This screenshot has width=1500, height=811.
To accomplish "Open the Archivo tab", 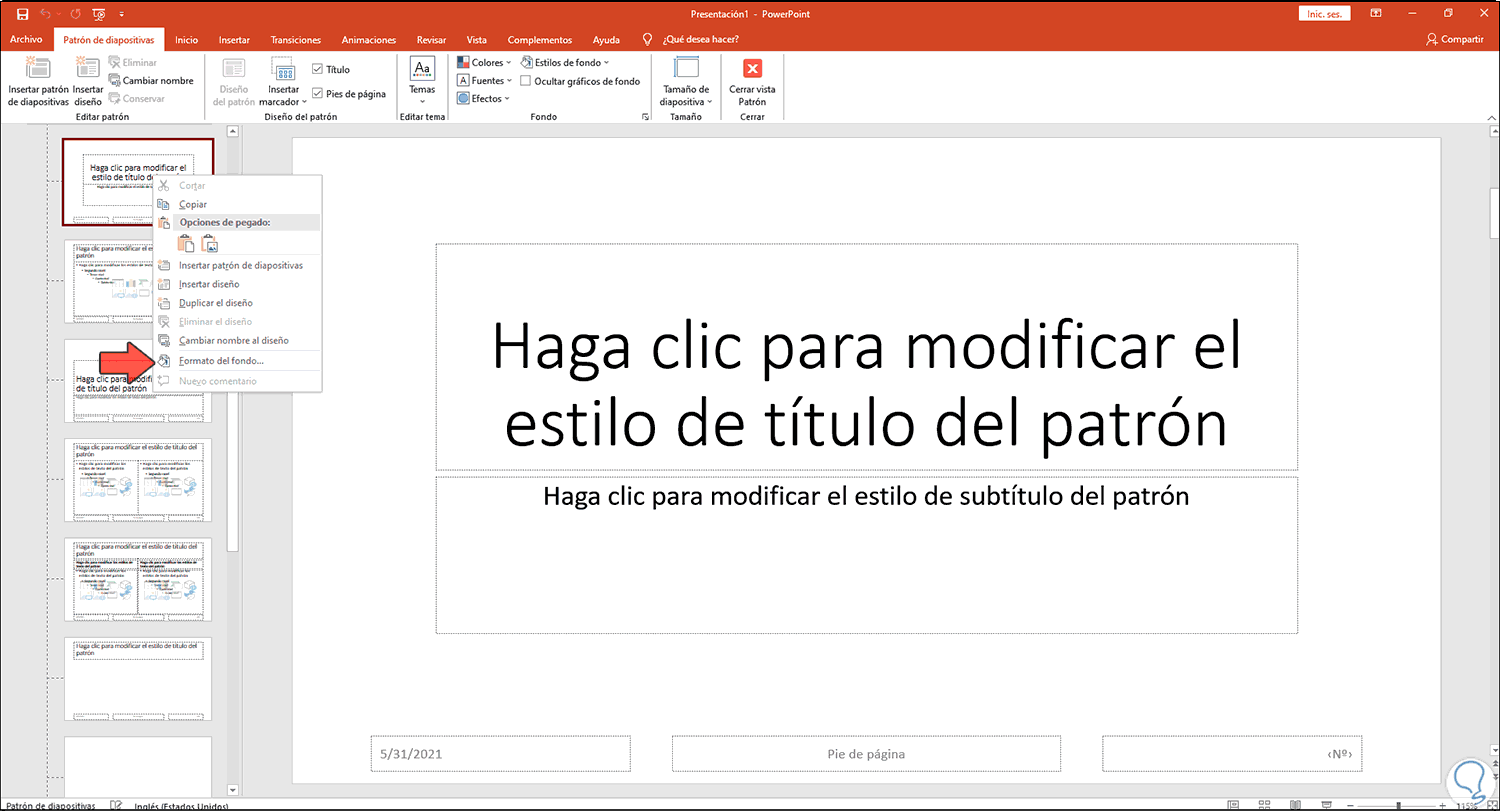I will tap(26, 40).
